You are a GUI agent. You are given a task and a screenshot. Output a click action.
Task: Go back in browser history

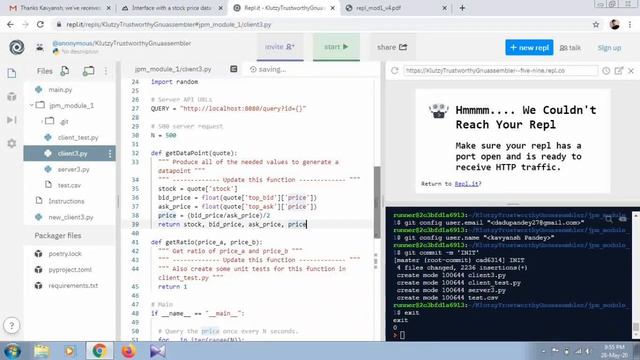(10, 24)
